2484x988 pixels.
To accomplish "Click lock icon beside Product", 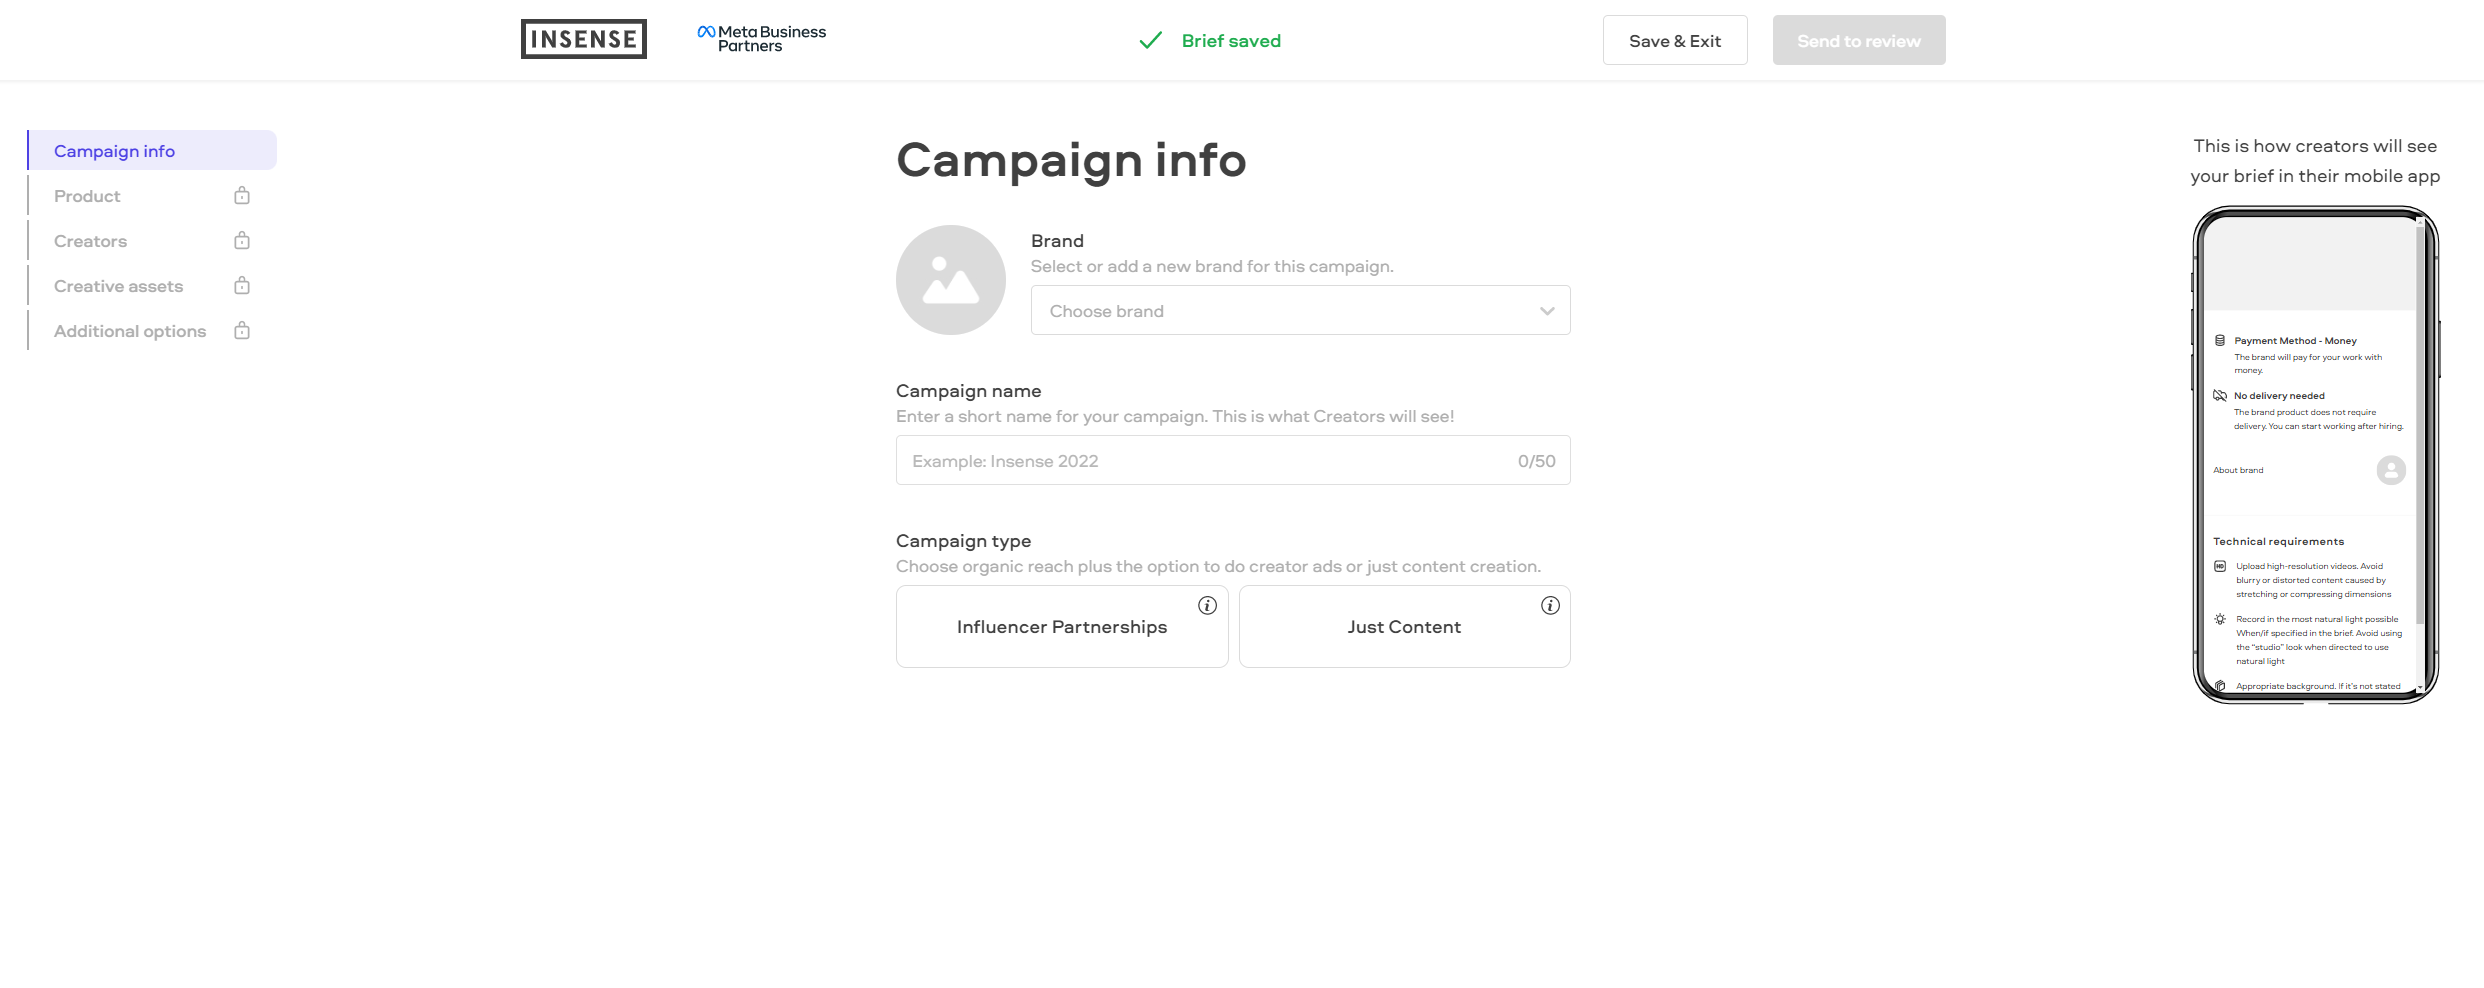I will [x=242, y=195].
